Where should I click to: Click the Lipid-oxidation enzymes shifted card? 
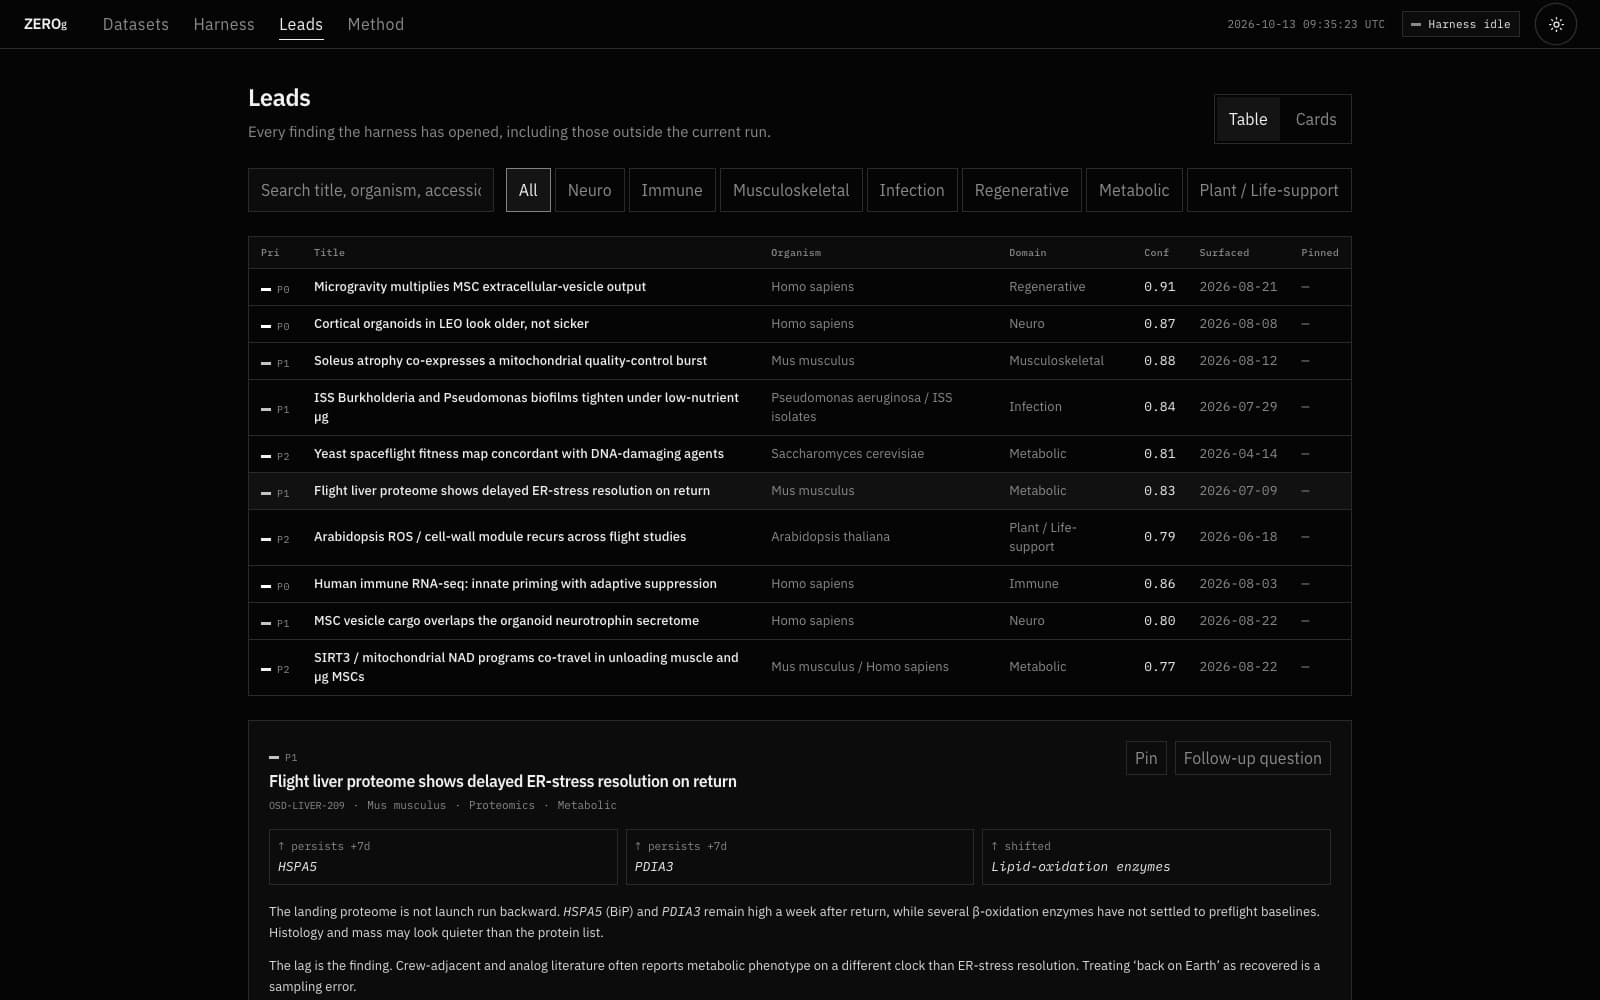click(1156, 857)
